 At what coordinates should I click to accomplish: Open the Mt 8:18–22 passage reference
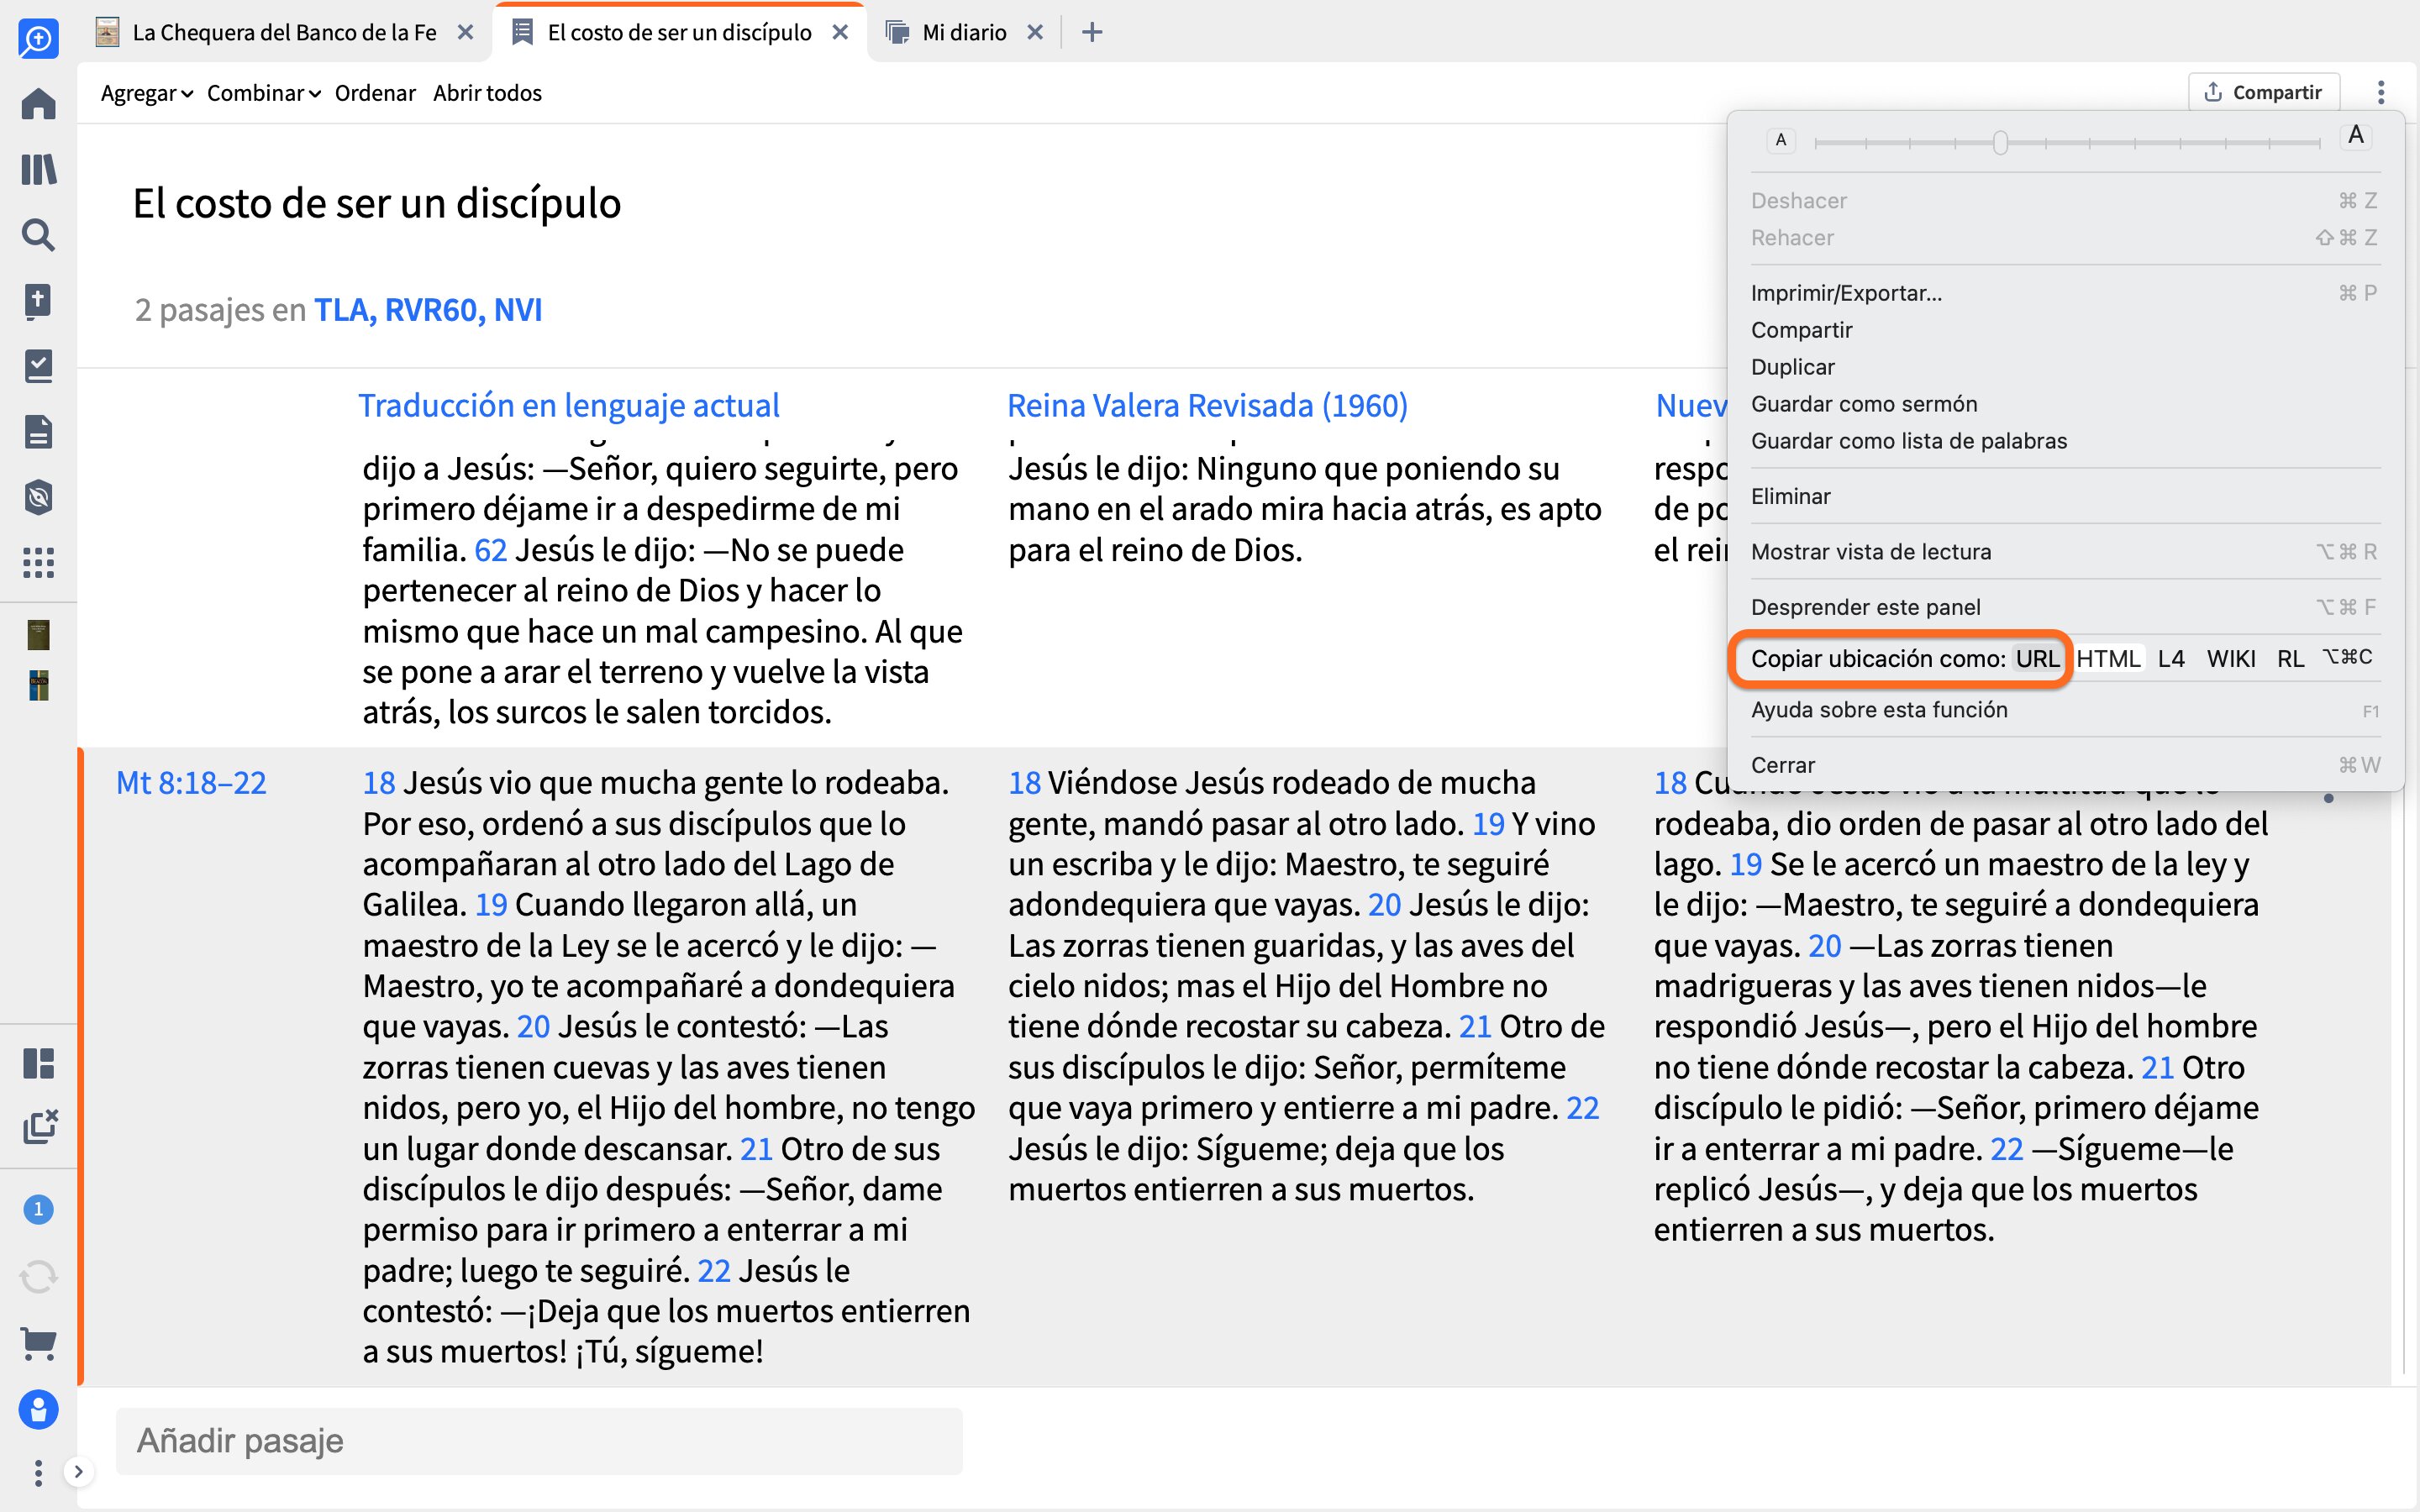coord(191,783)
